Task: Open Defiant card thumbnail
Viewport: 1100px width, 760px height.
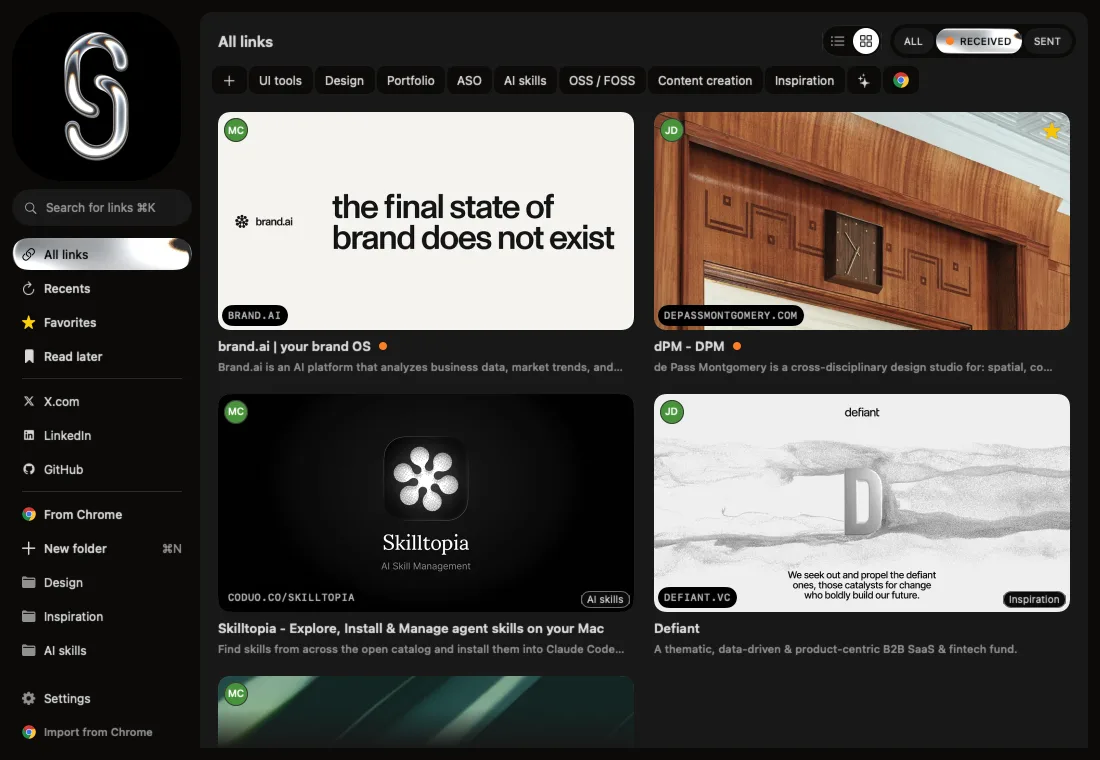Action: [861, 502]
